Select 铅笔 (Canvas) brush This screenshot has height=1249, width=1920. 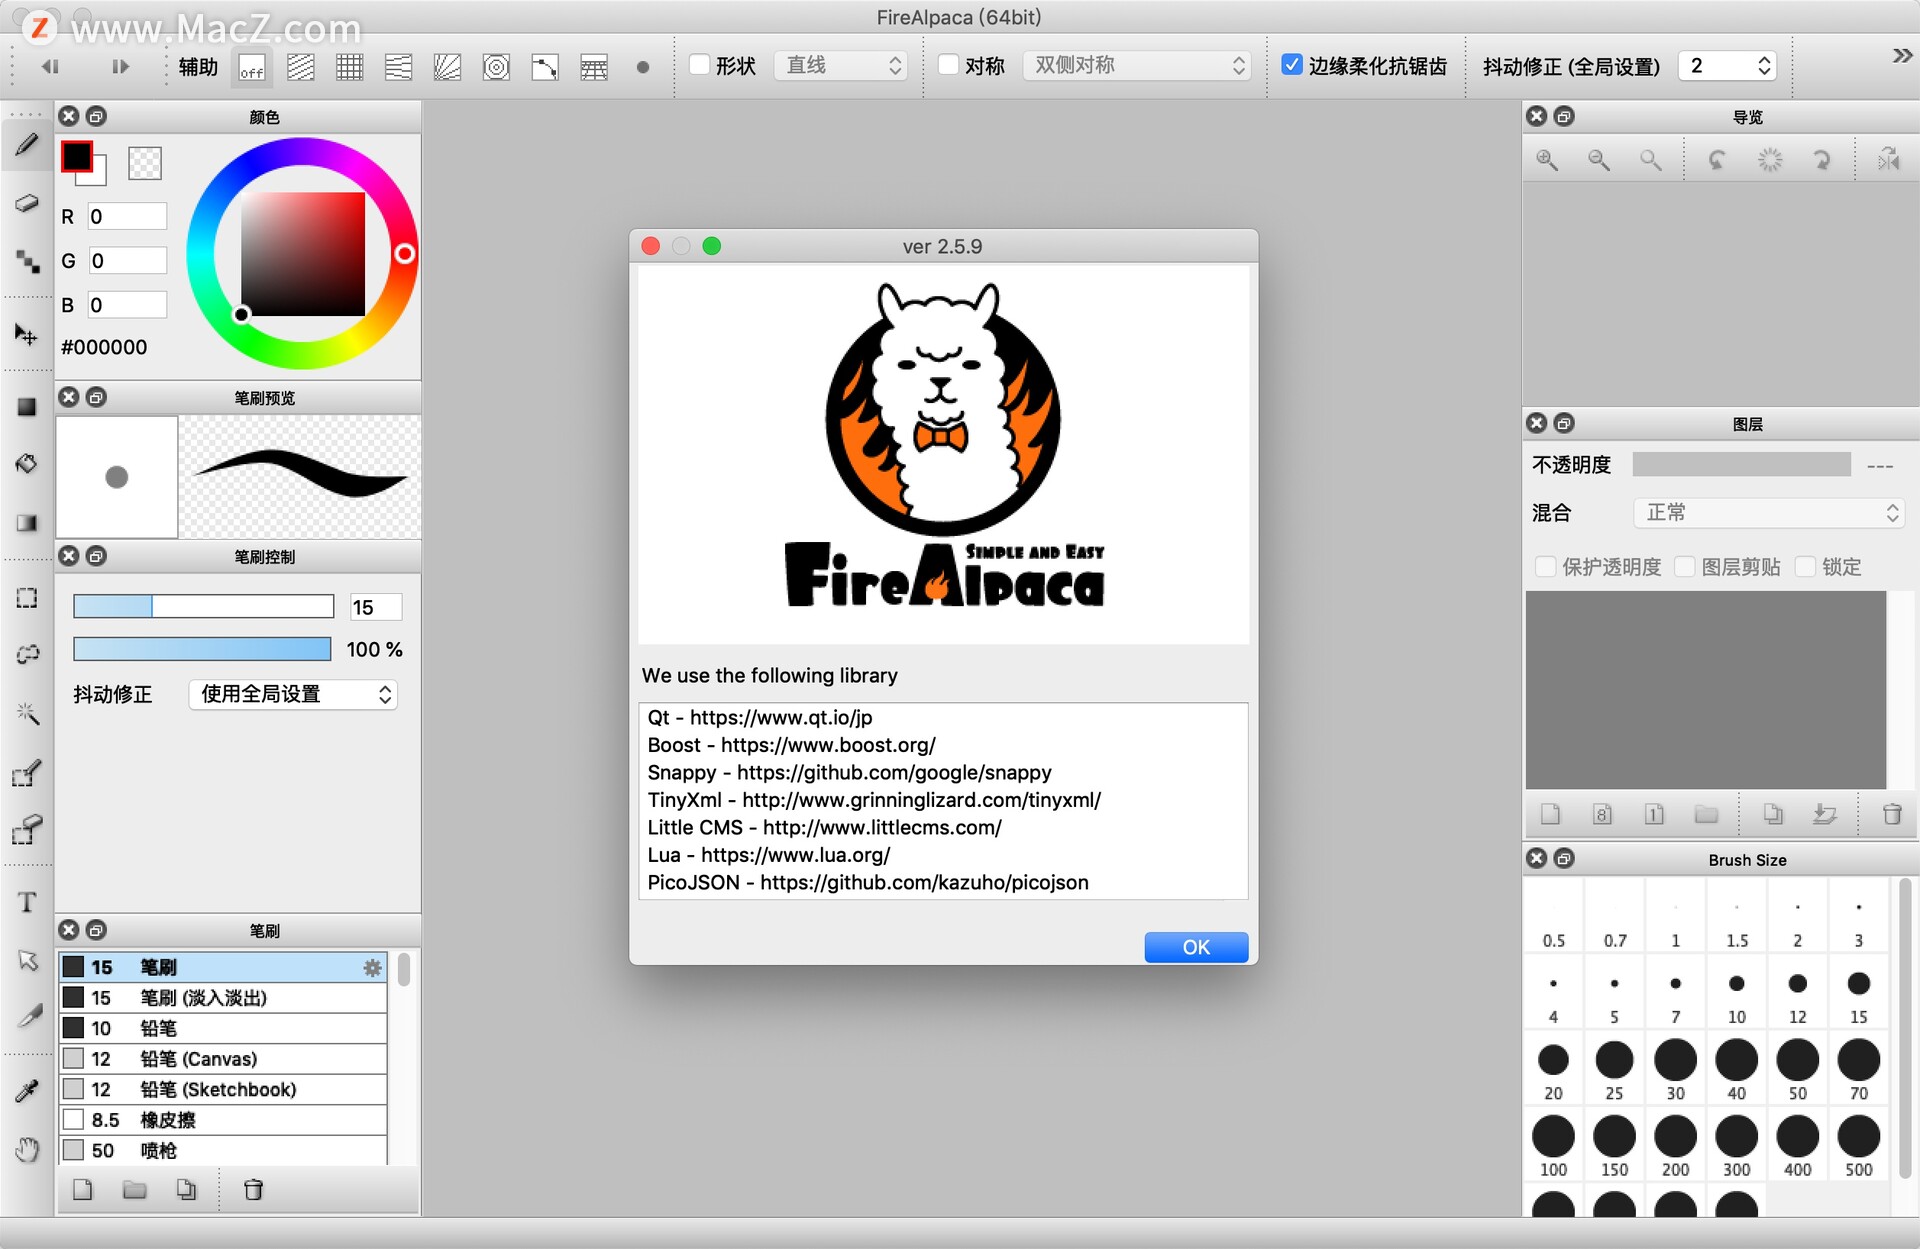click(x=224, y=1059)
